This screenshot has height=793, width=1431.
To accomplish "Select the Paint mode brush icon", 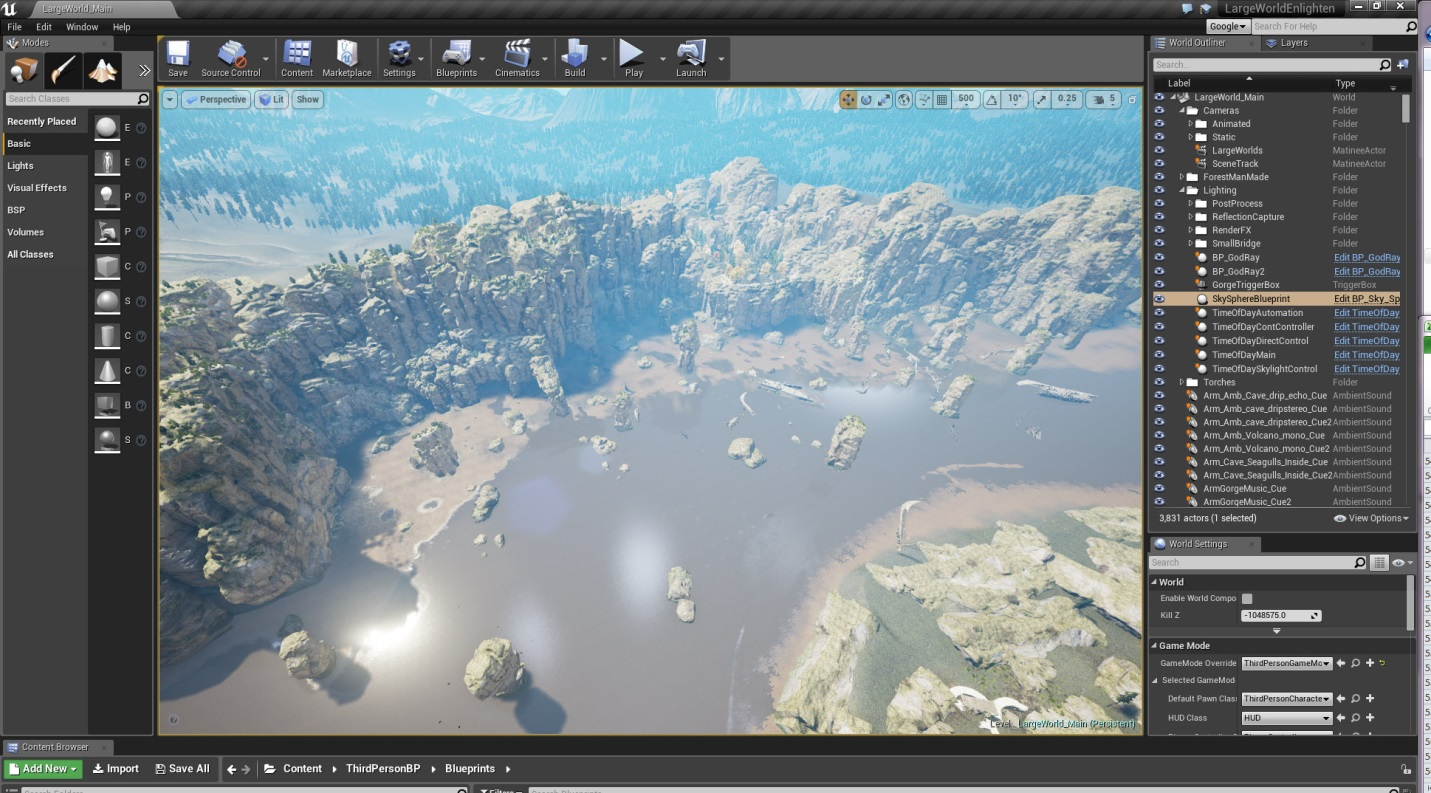I will (63, 70).
